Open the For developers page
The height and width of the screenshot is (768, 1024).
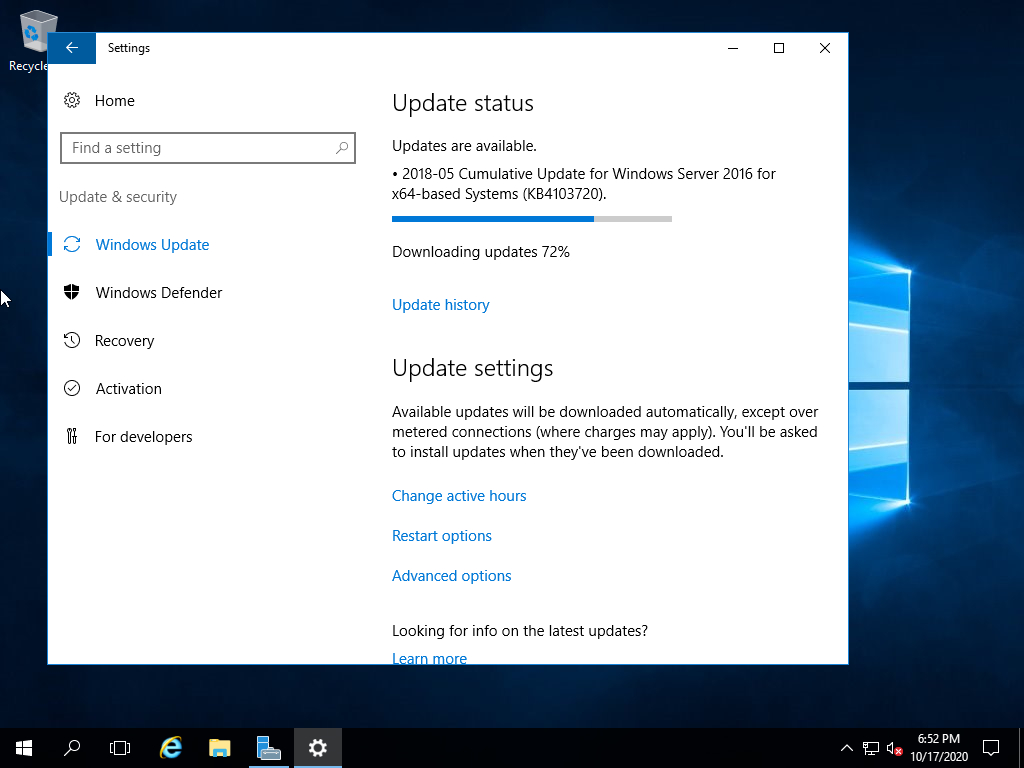coord(144,437)
